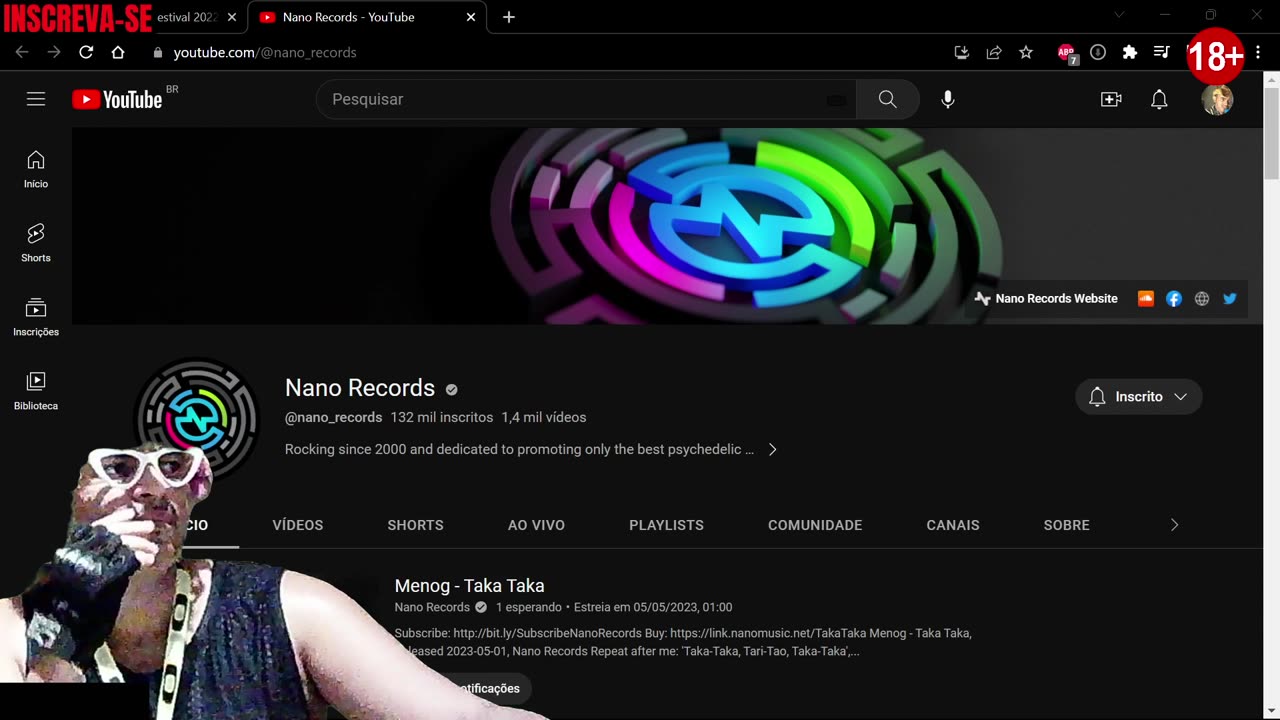Bookmark this page with the star icon
This screenshot has width=1280, height=720.
click(x=1026, y=52)
